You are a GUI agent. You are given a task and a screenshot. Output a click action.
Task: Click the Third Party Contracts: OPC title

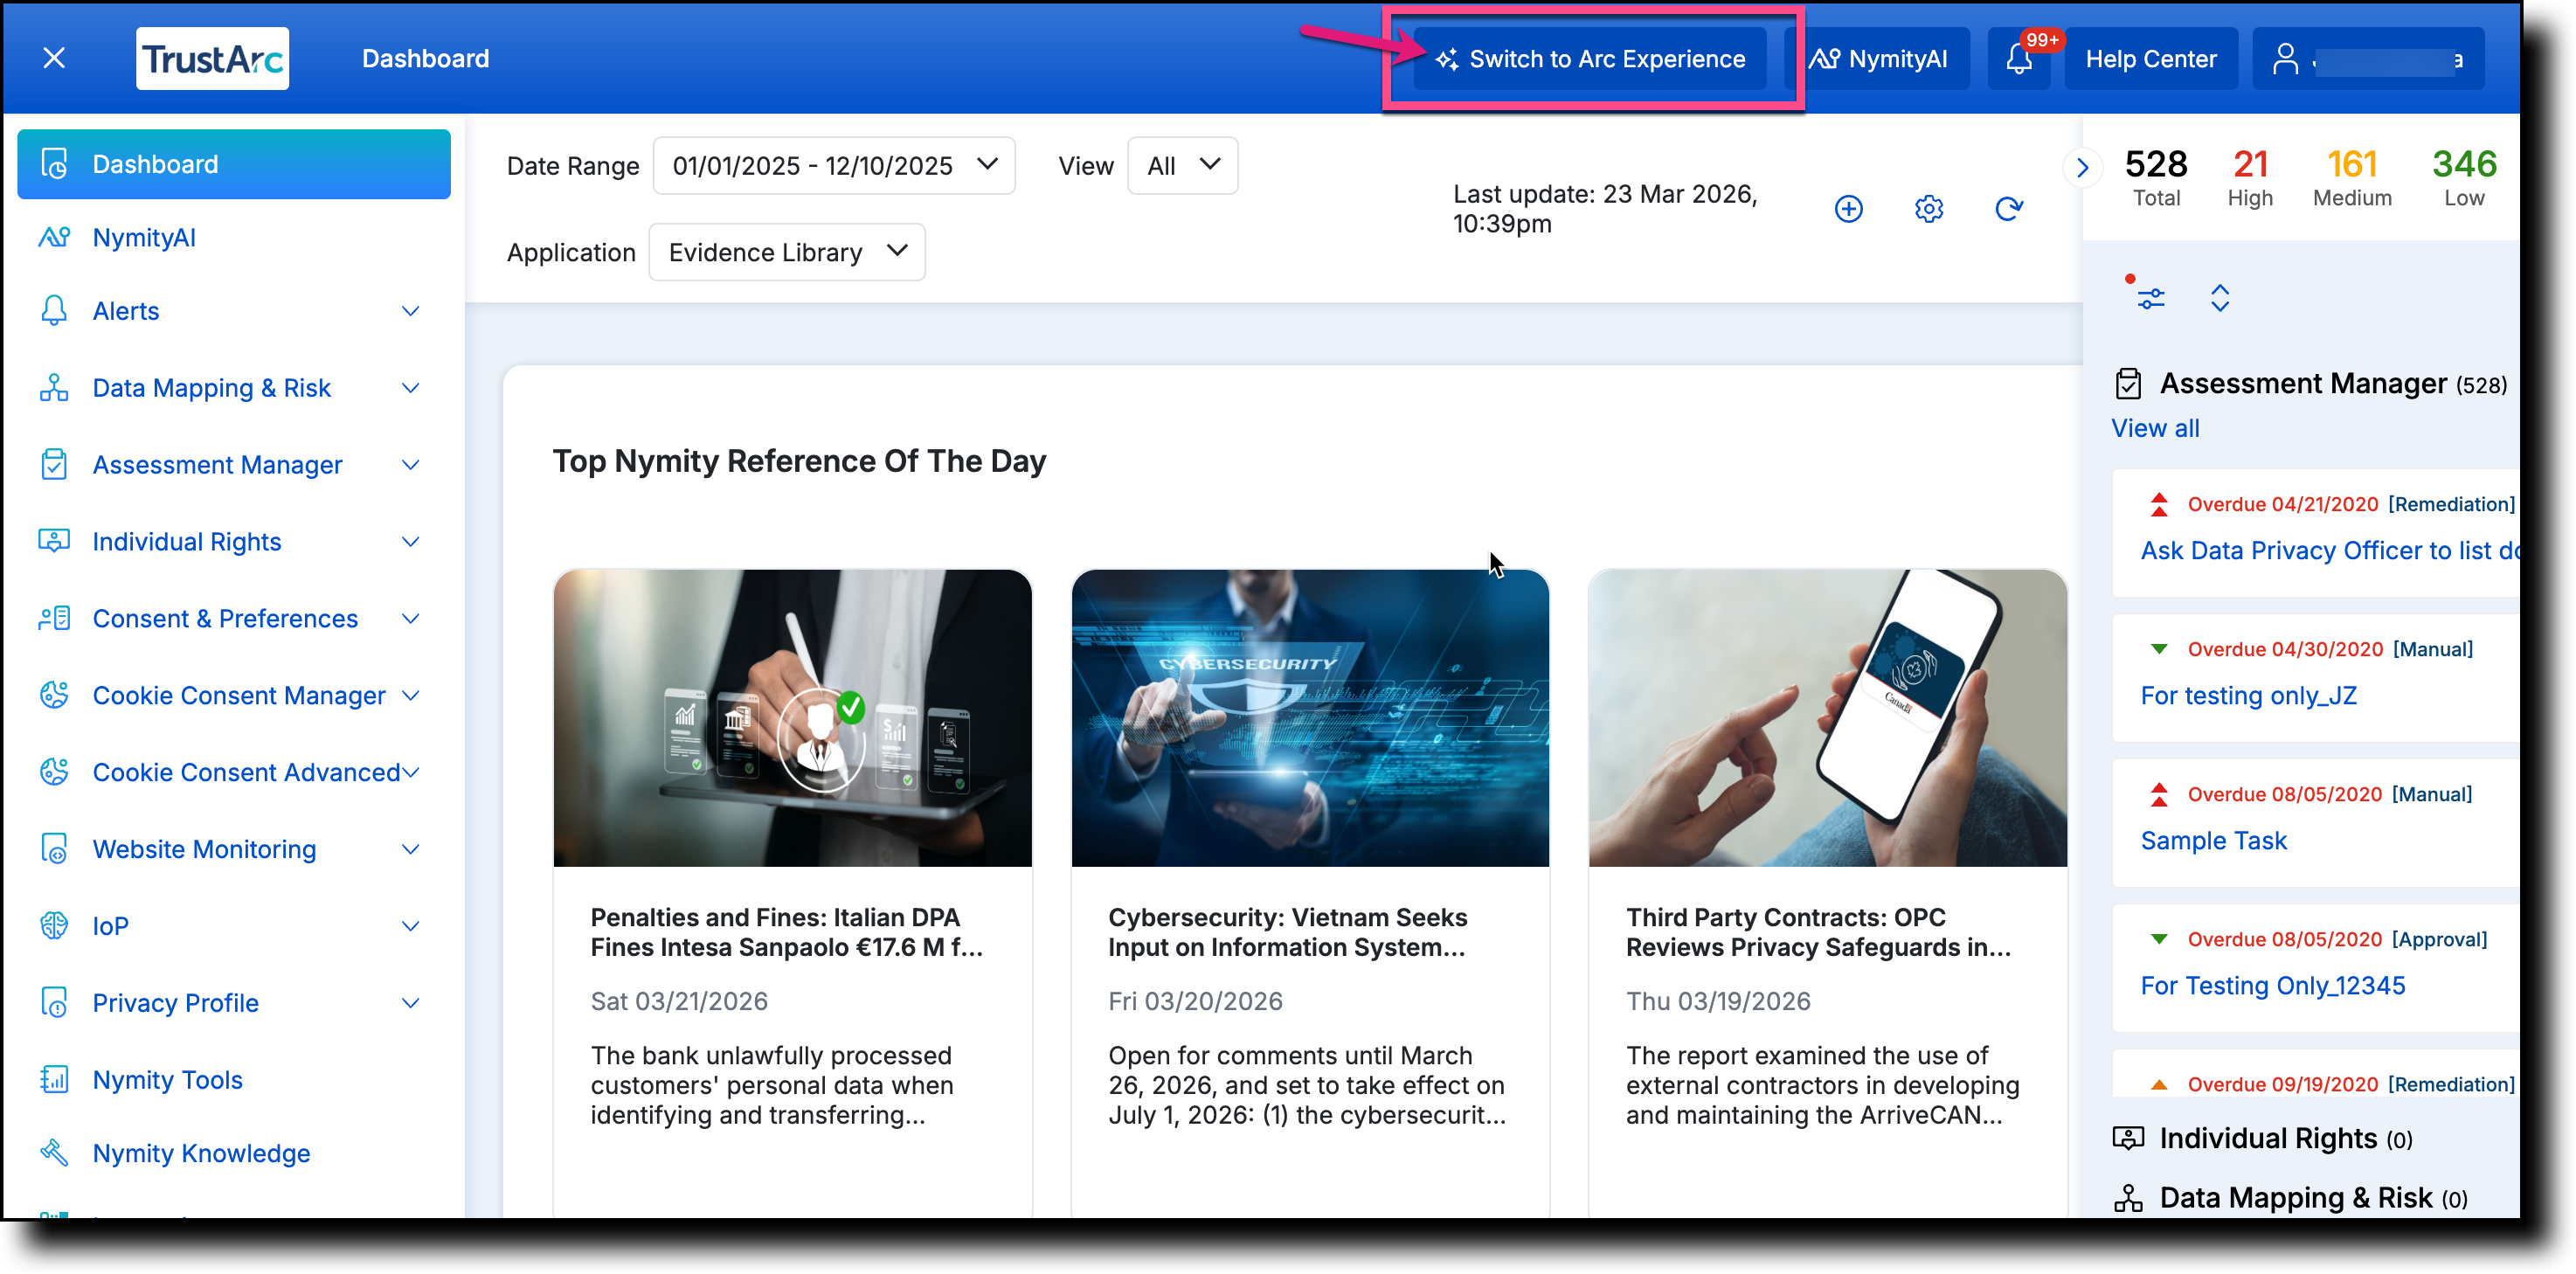point(1818,932)
